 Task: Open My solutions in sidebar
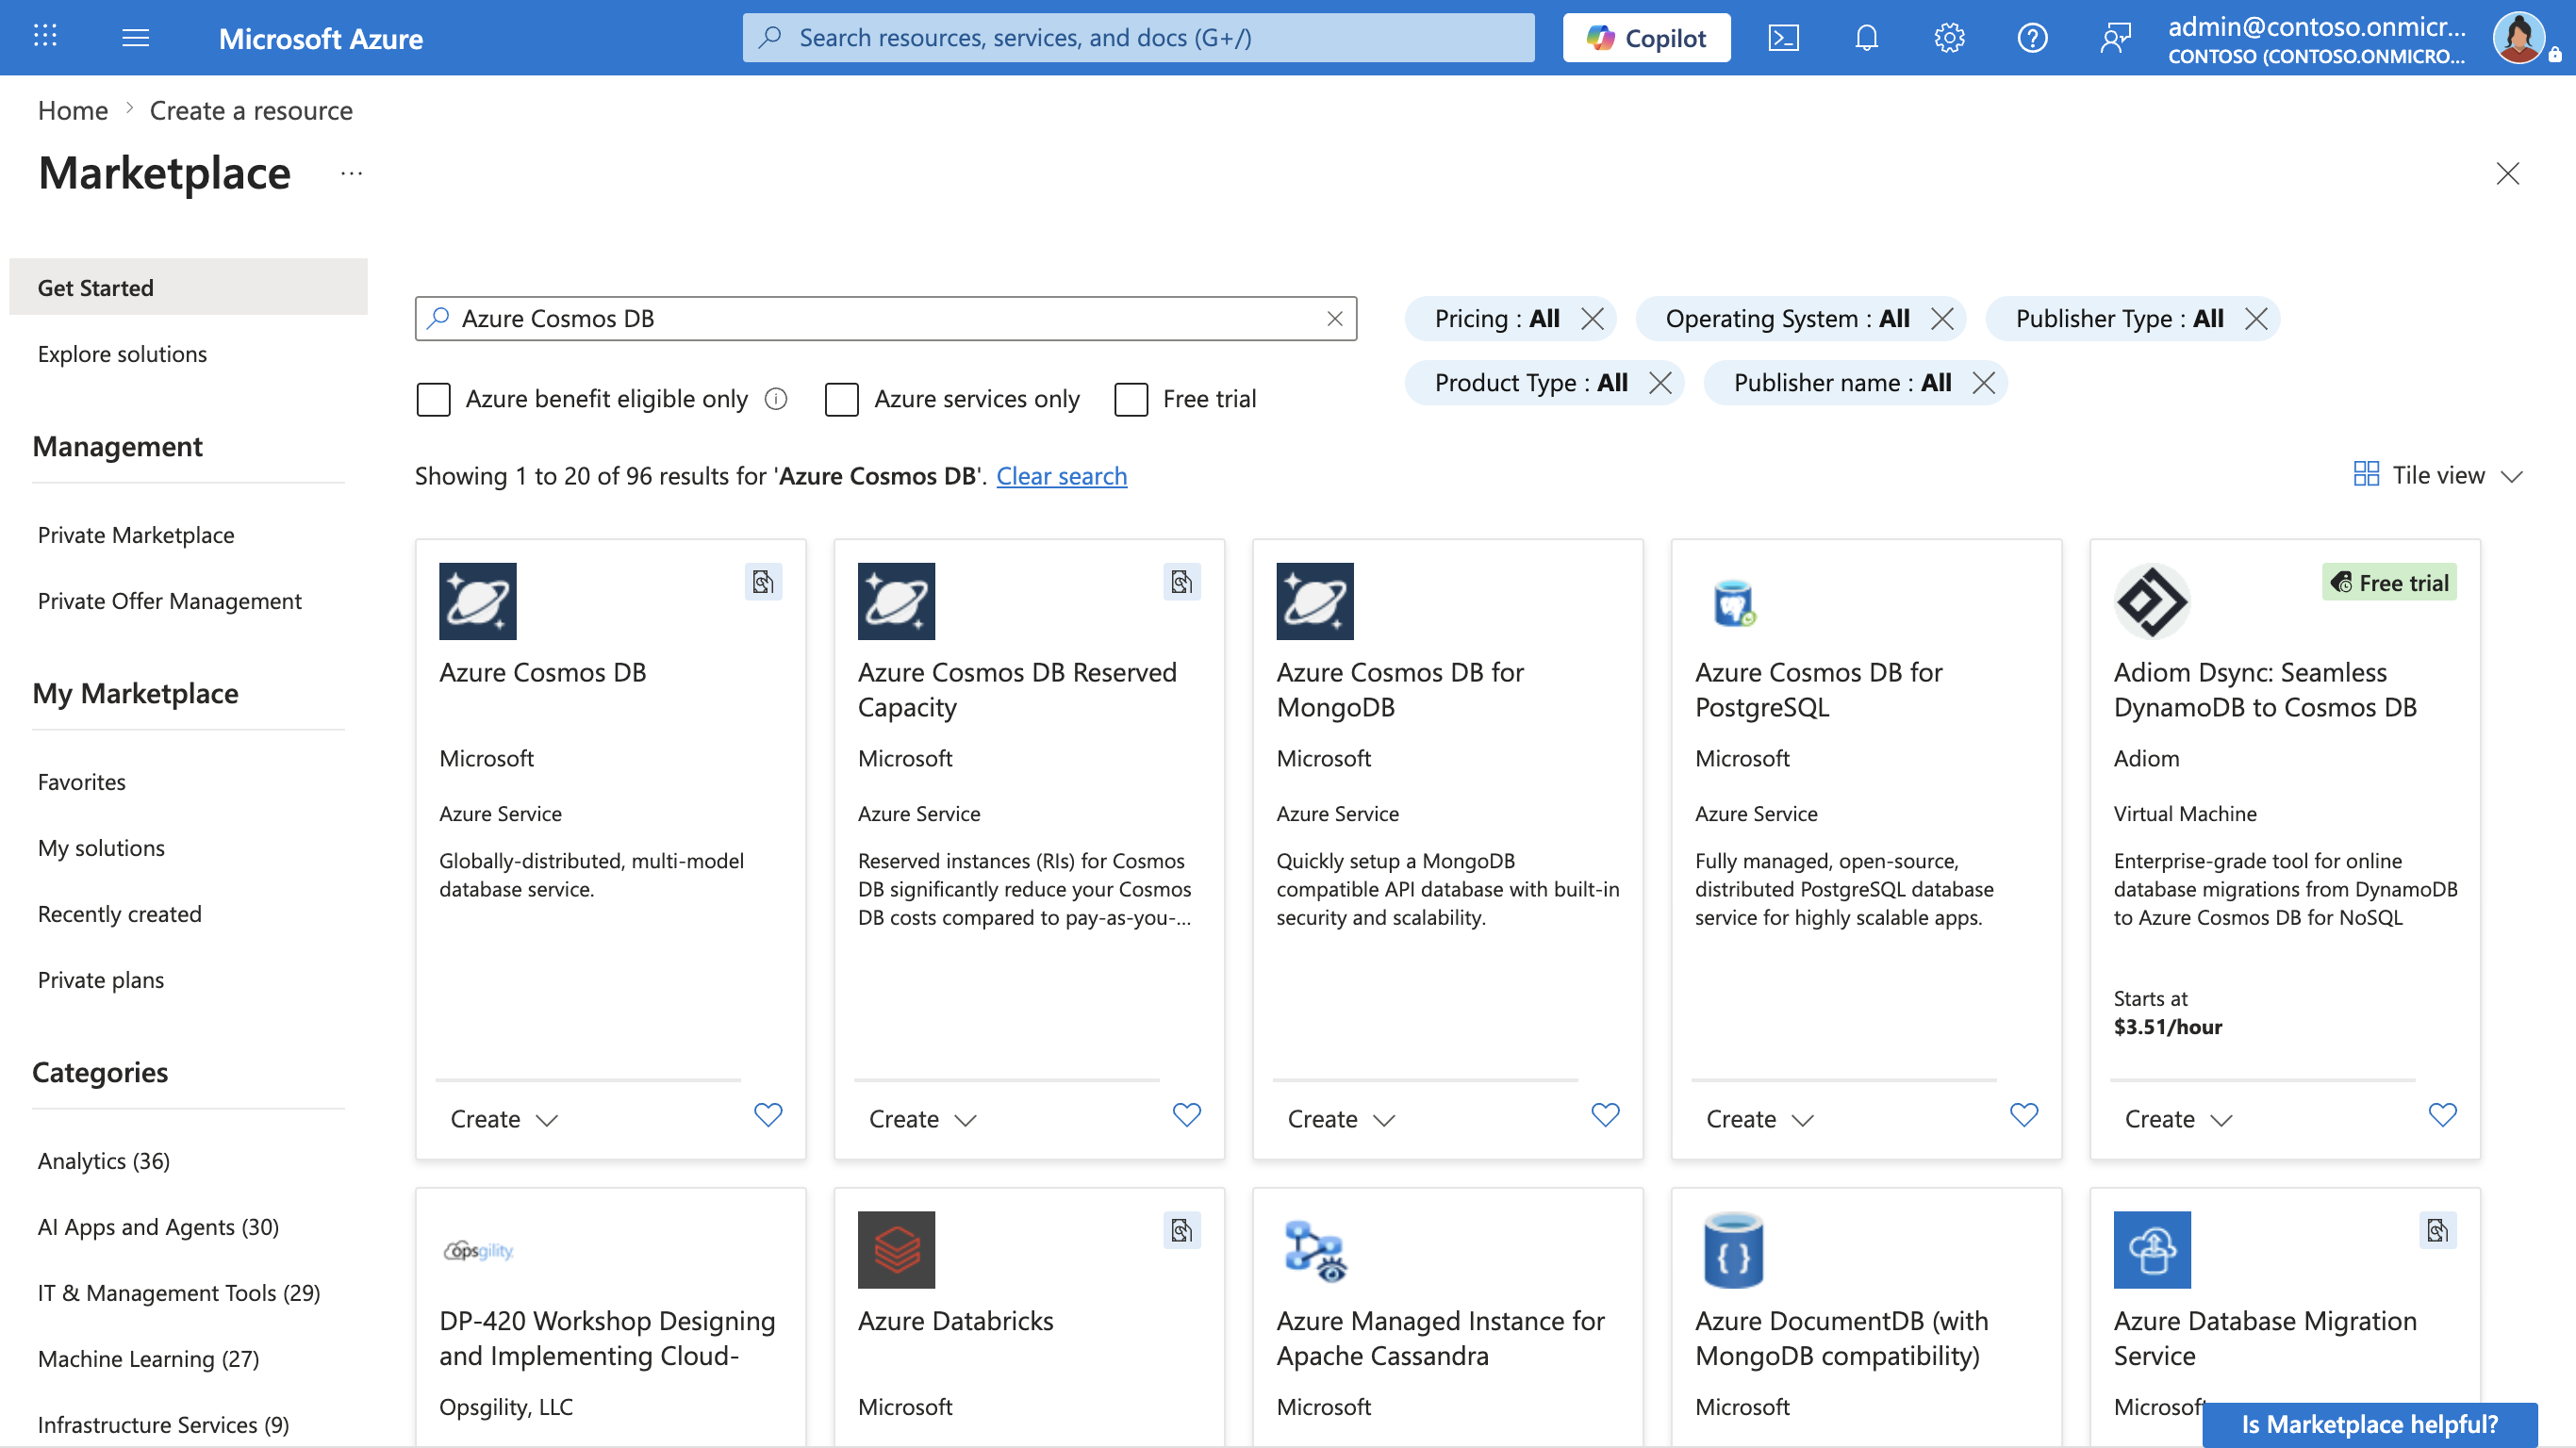101,848
